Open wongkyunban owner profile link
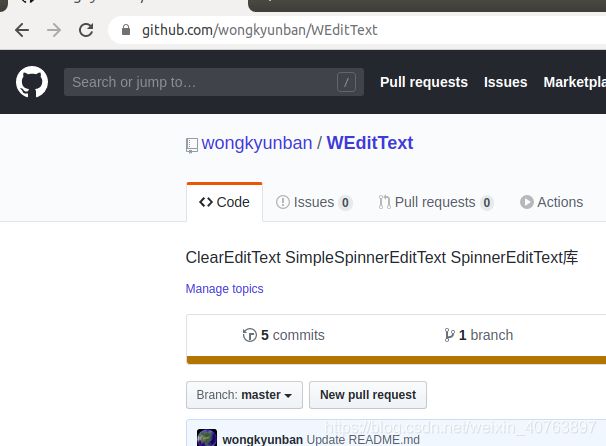Viewport: 606px width, 446px height. pos(257,143)
